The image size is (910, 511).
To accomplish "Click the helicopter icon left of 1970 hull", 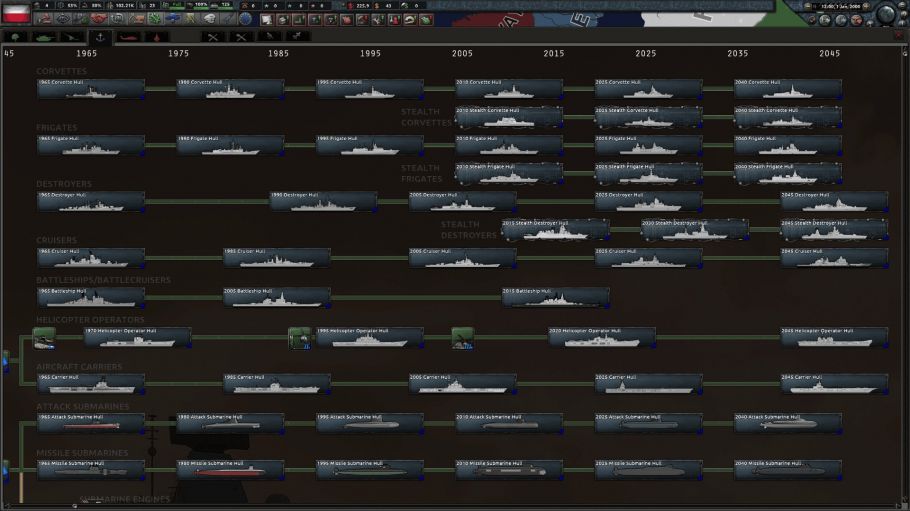I will pyautogui.click(x=44, y=338).
